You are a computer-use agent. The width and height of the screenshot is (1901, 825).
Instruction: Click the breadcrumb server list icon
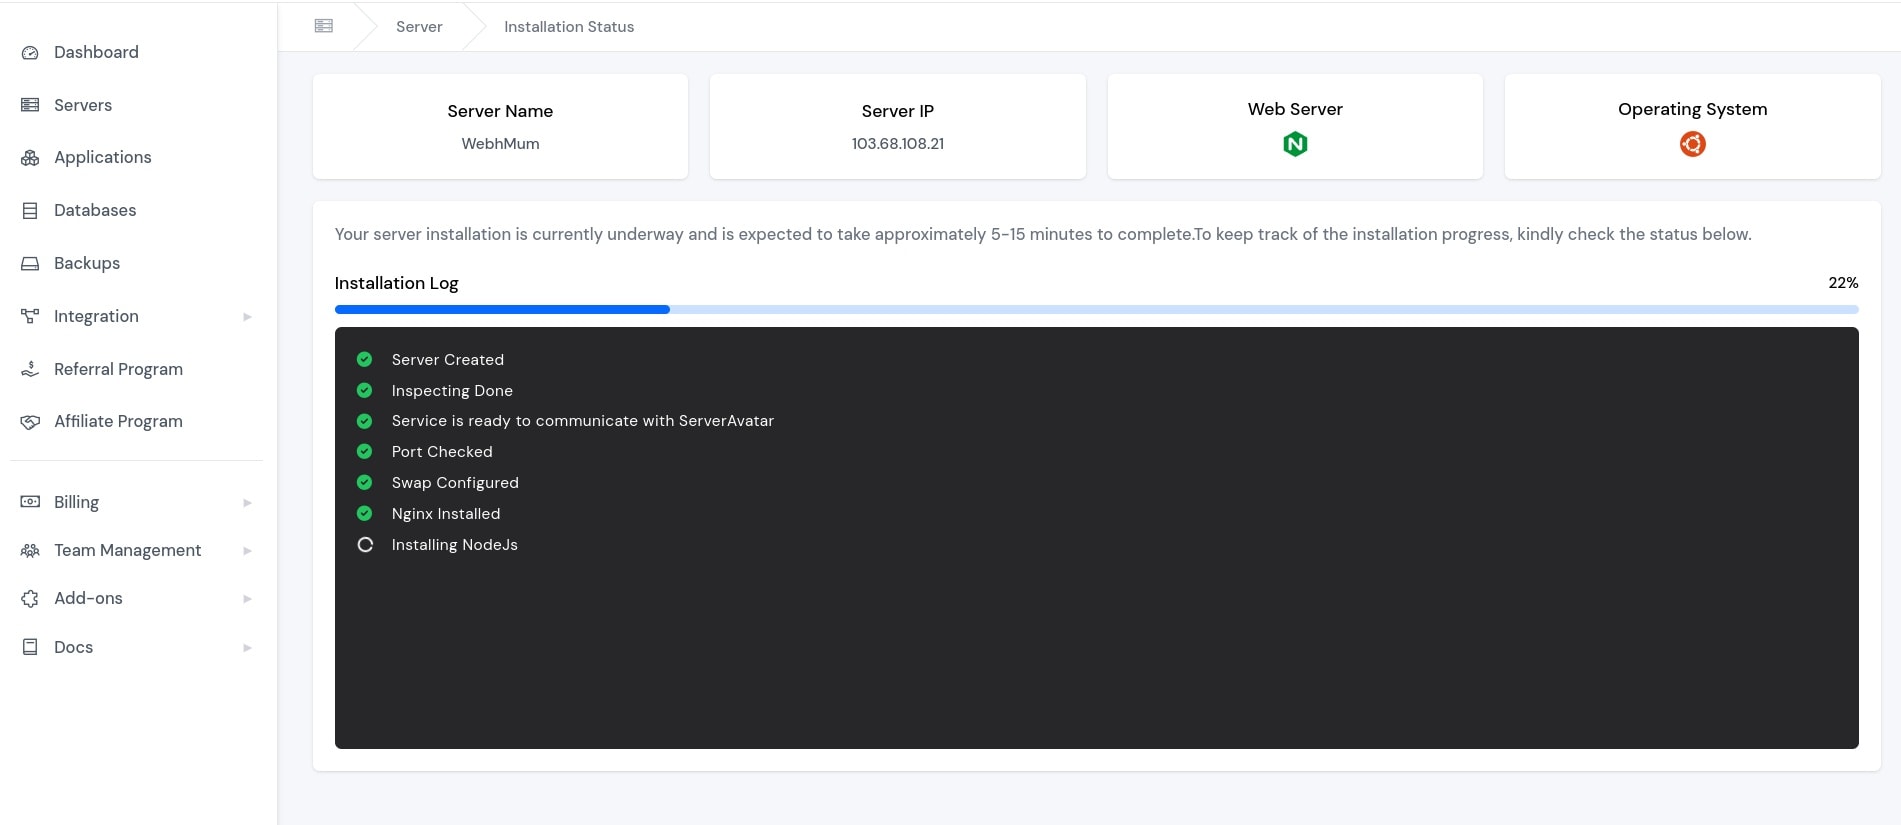(x=324, y=26)
